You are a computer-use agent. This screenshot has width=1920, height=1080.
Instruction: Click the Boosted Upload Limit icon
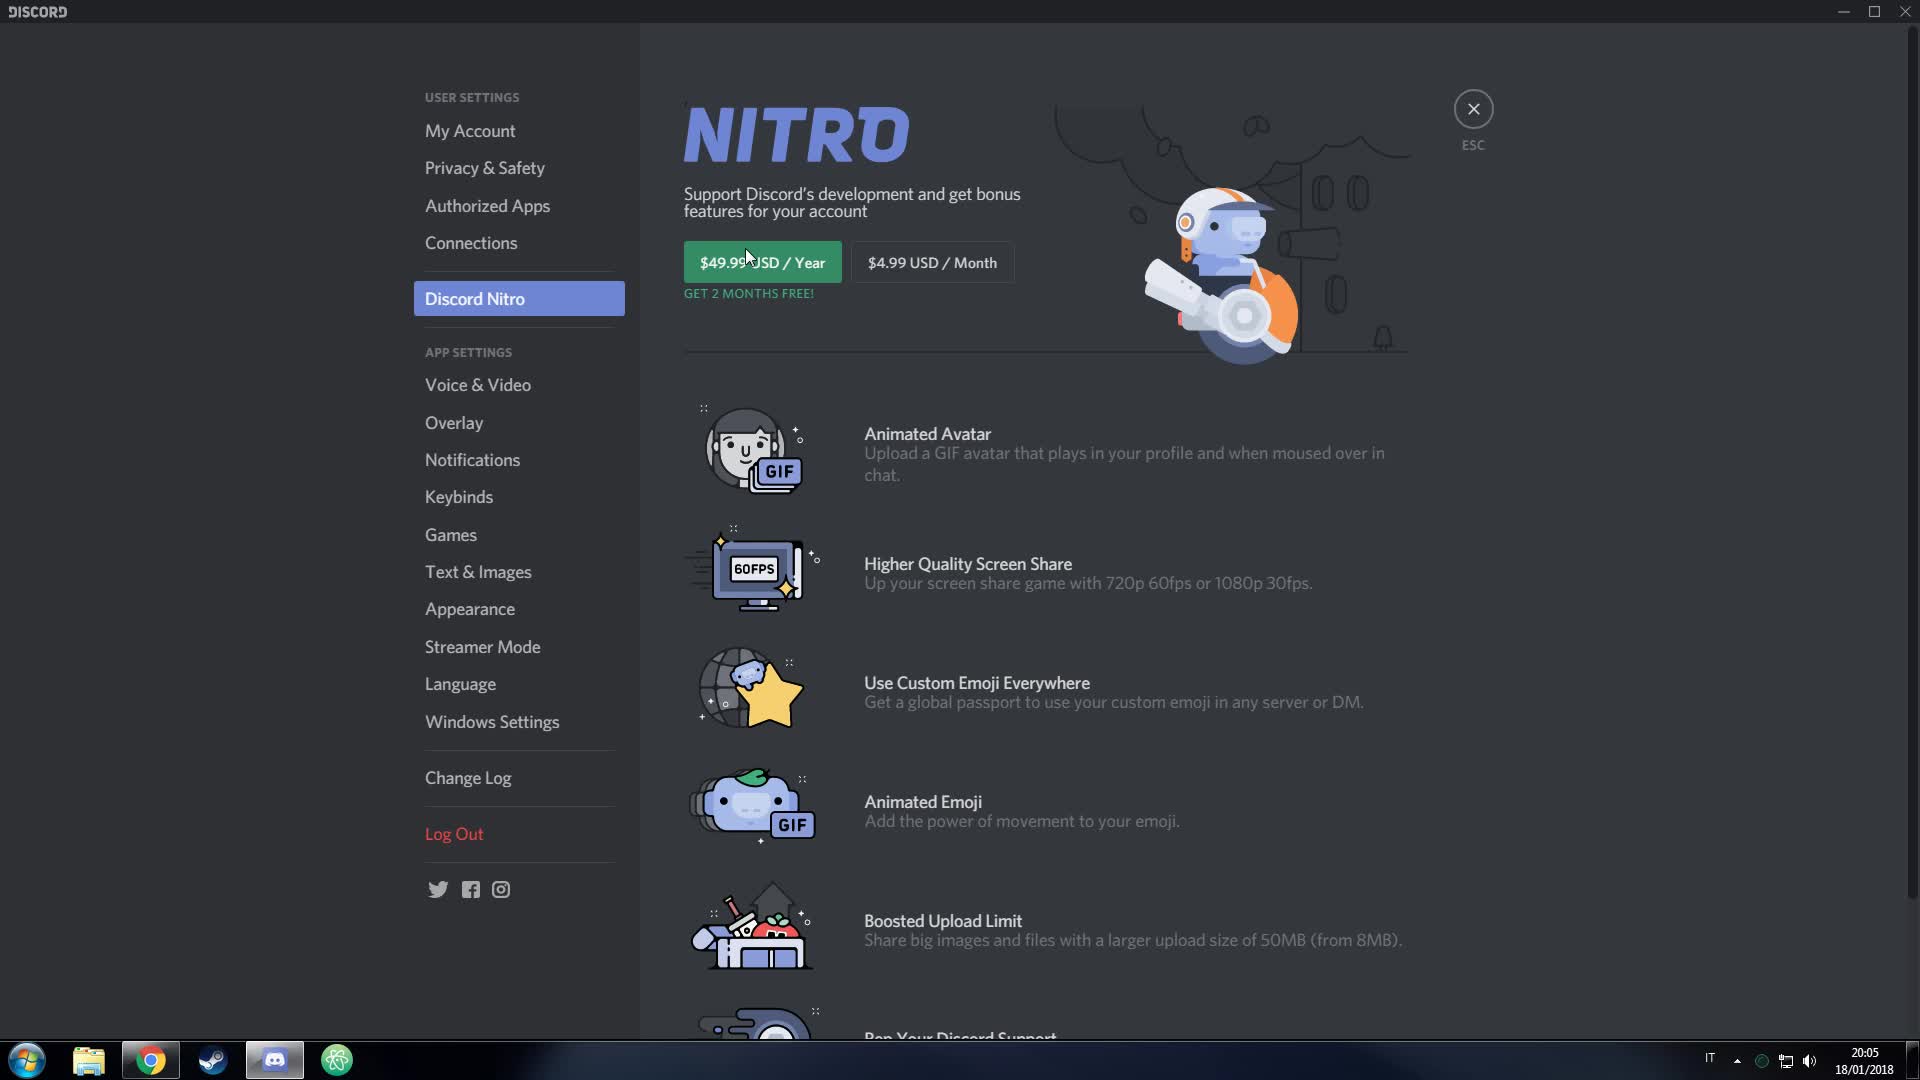[x=752, y=930]
